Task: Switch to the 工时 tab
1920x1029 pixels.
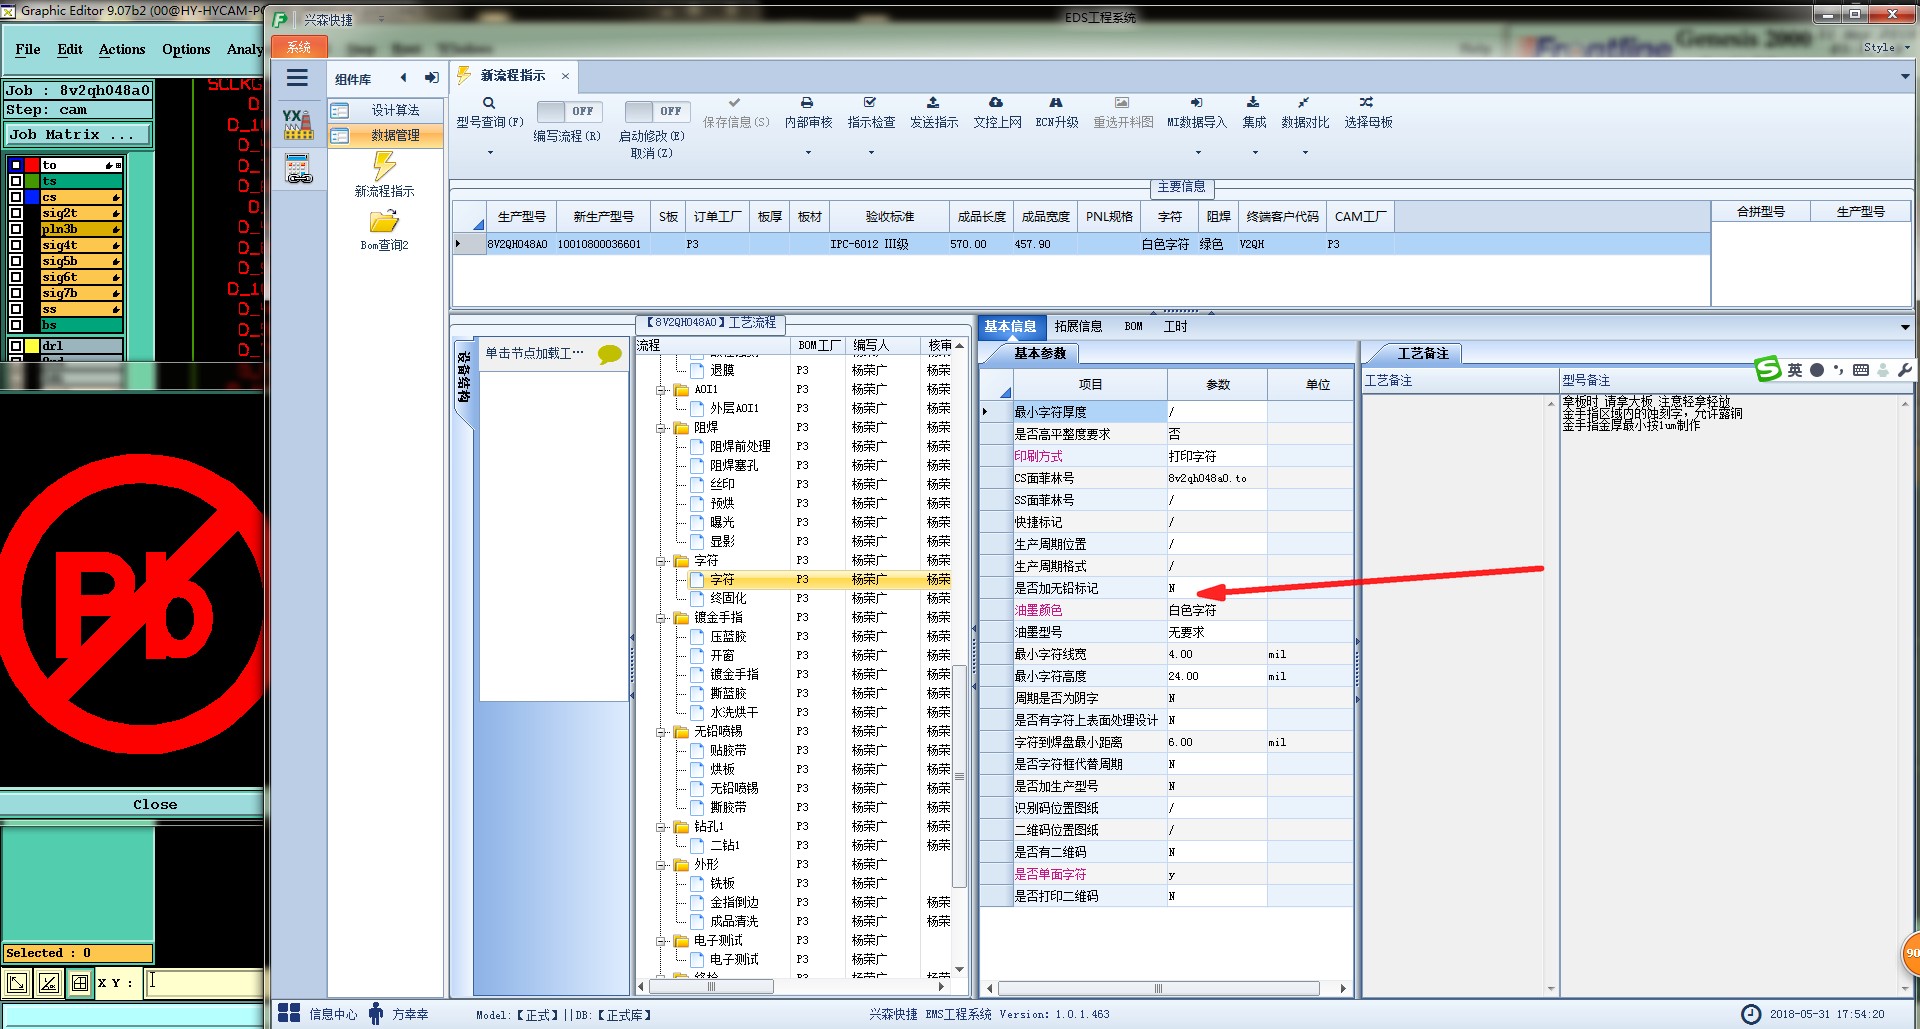Action: [x=1176, y=326]
